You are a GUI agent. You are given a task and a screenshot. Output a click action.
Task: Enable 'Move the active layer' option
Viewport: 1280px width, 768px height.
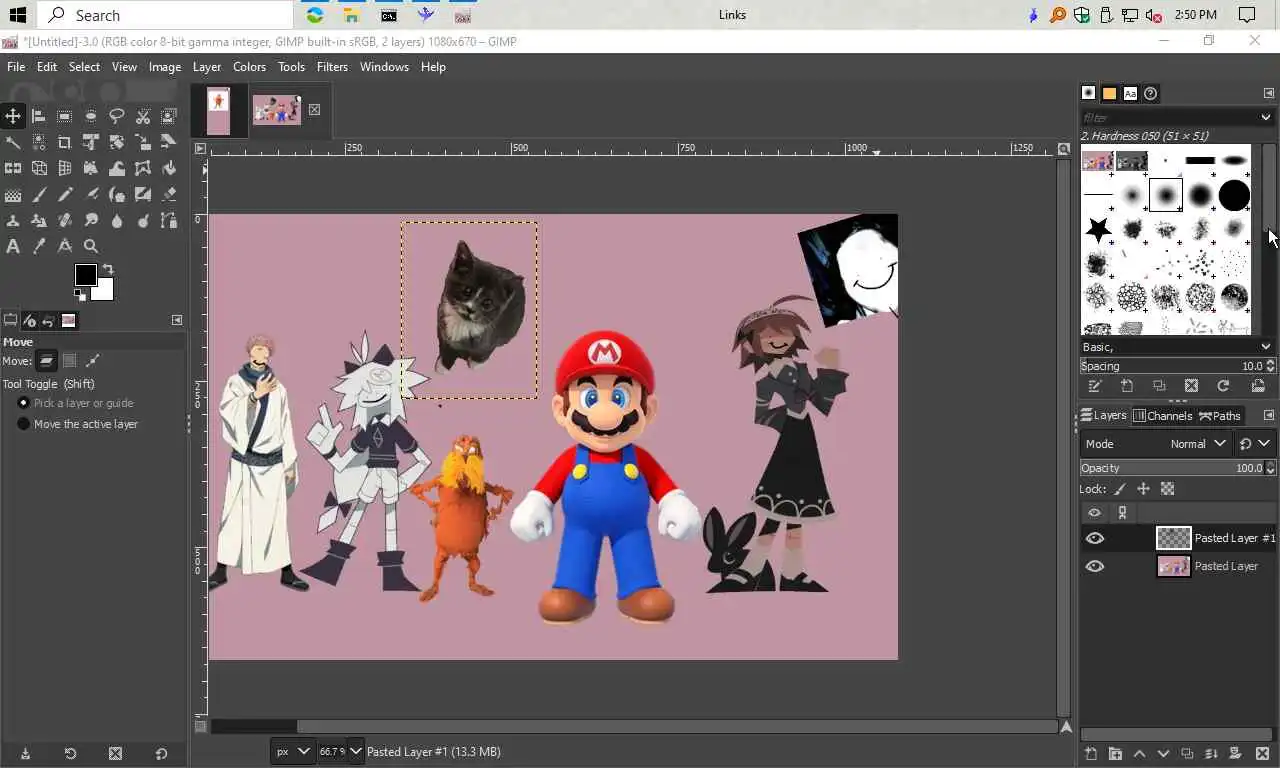coord(24,424)
